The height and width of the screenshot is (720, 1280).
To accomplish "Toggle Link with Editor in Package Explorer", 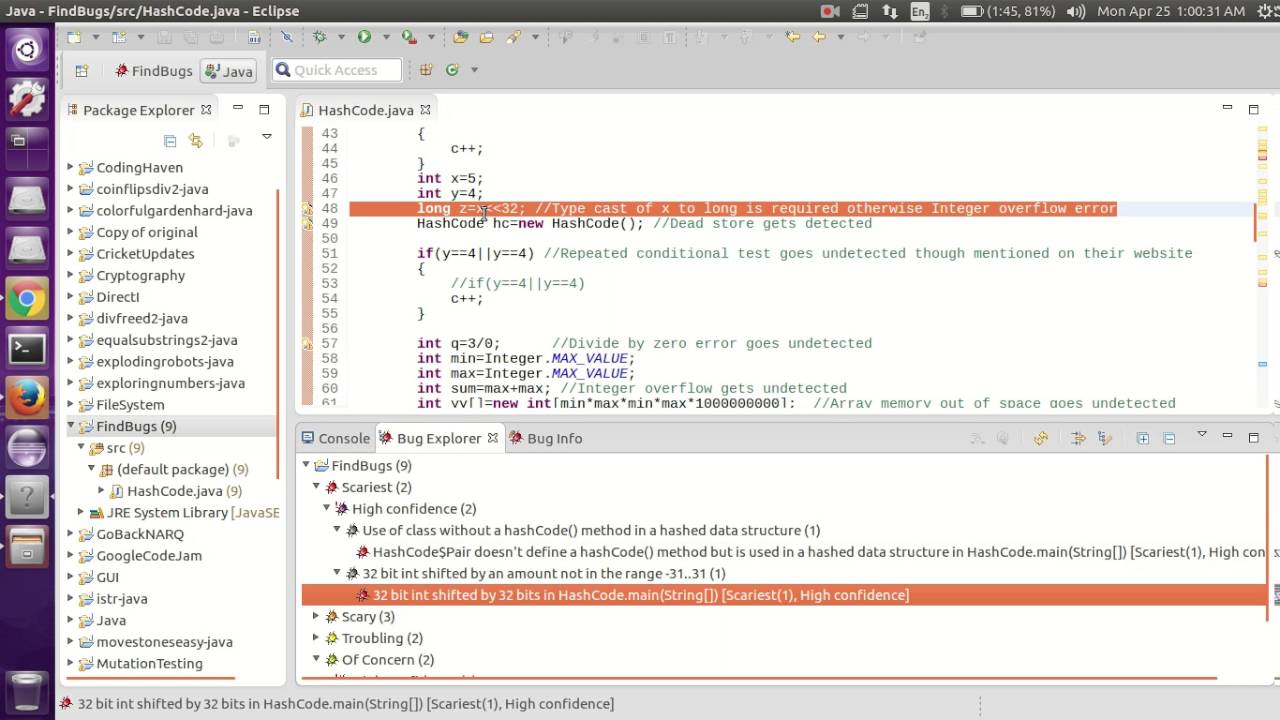I will 196,141.
